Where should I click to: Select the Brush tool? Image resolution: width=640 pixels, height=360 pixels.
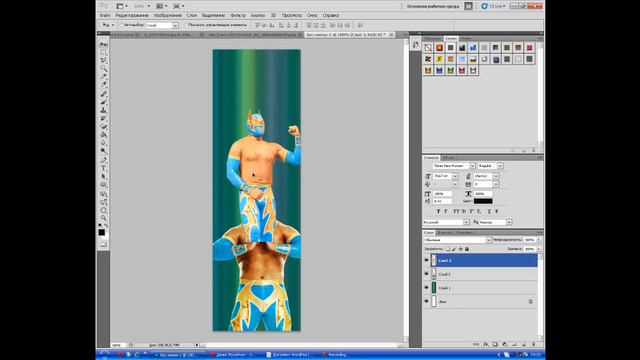point(104,102)
